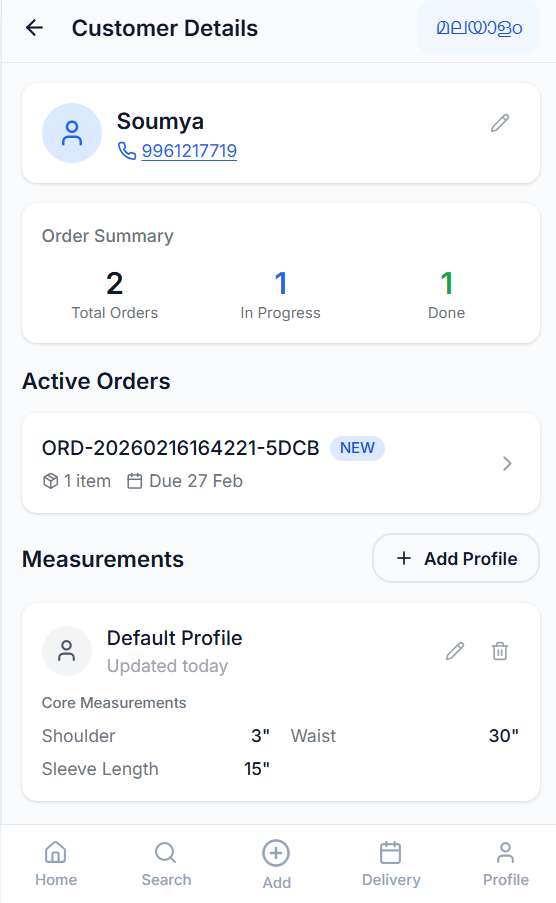Open the Delivery tab
This screenshot has height=903, width=556.
pyautogui.click(x=391, y=863)
